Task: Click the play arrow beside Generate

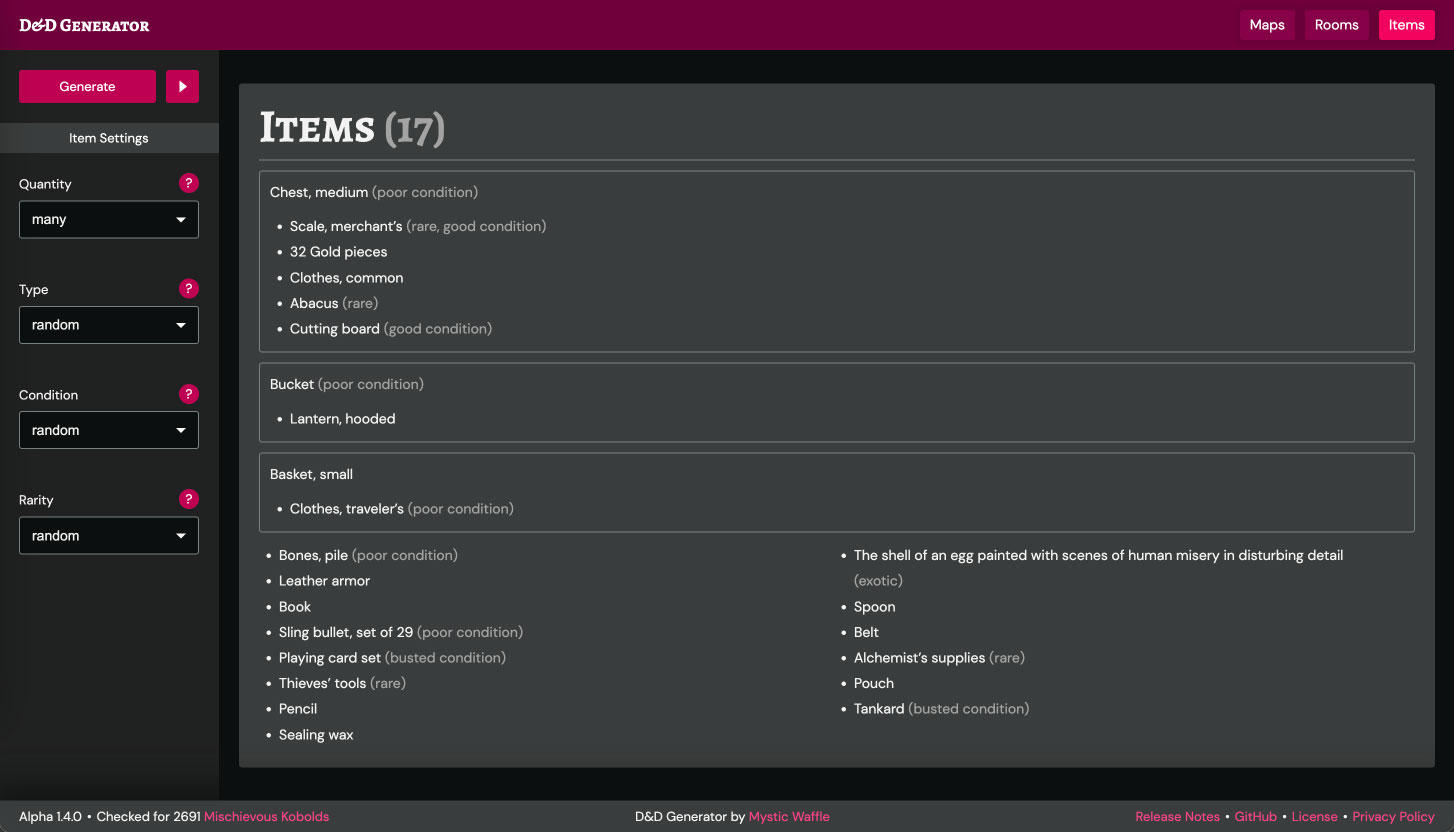Action: (x=182, y=86)
